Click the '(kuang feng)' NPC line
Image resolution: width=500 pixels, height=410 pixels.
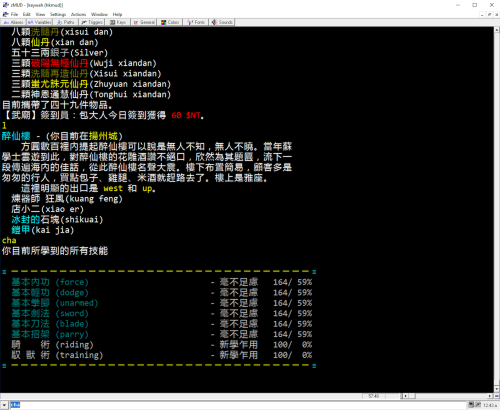67,199
